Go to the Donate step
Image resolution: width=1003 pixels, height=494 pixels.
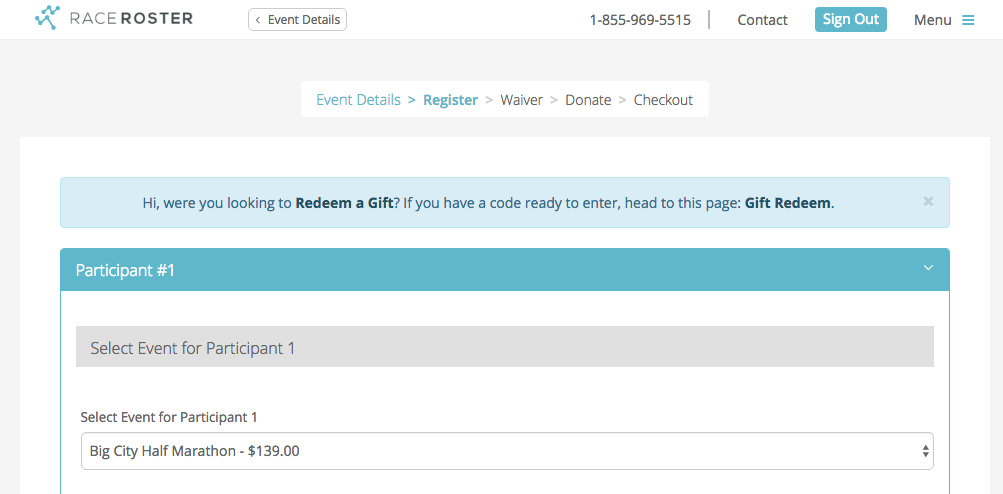[588, 100]
